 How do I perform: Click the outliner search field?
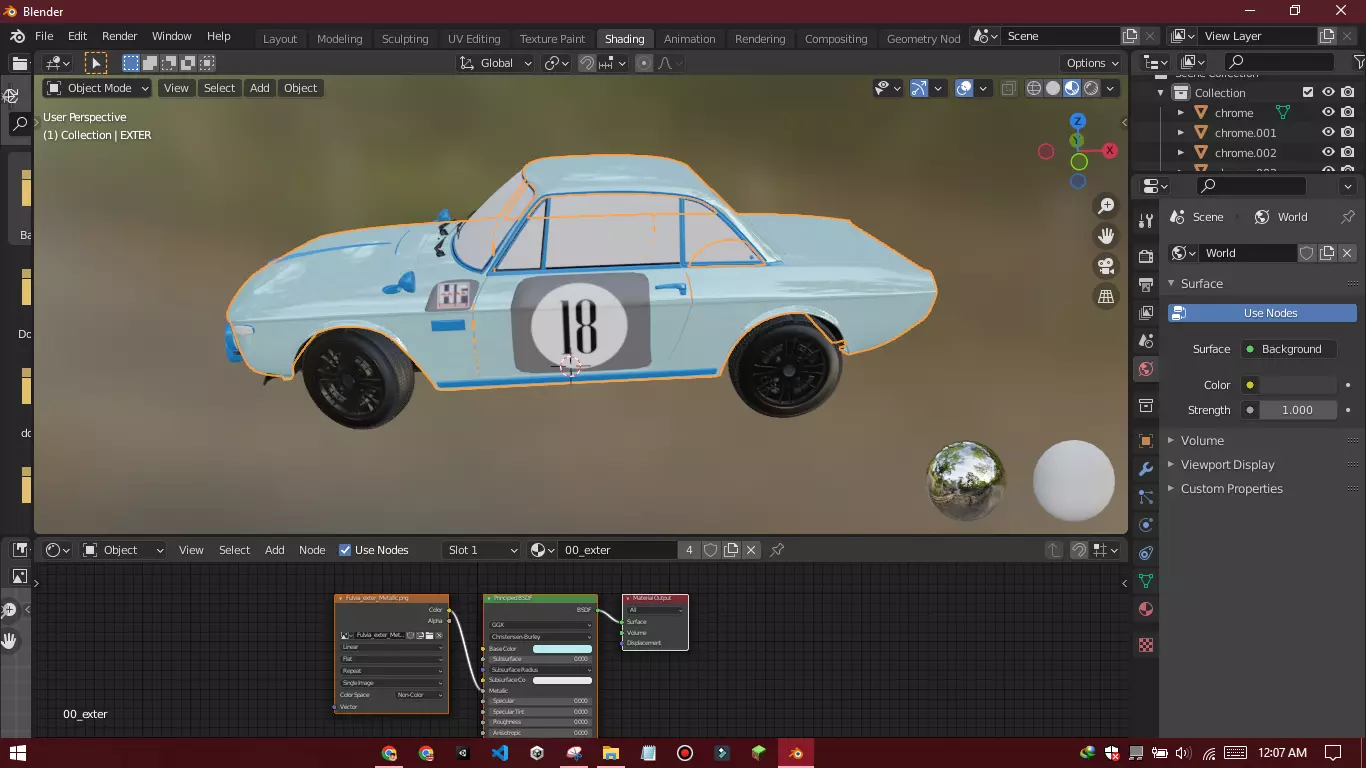tap(1280, 62)
